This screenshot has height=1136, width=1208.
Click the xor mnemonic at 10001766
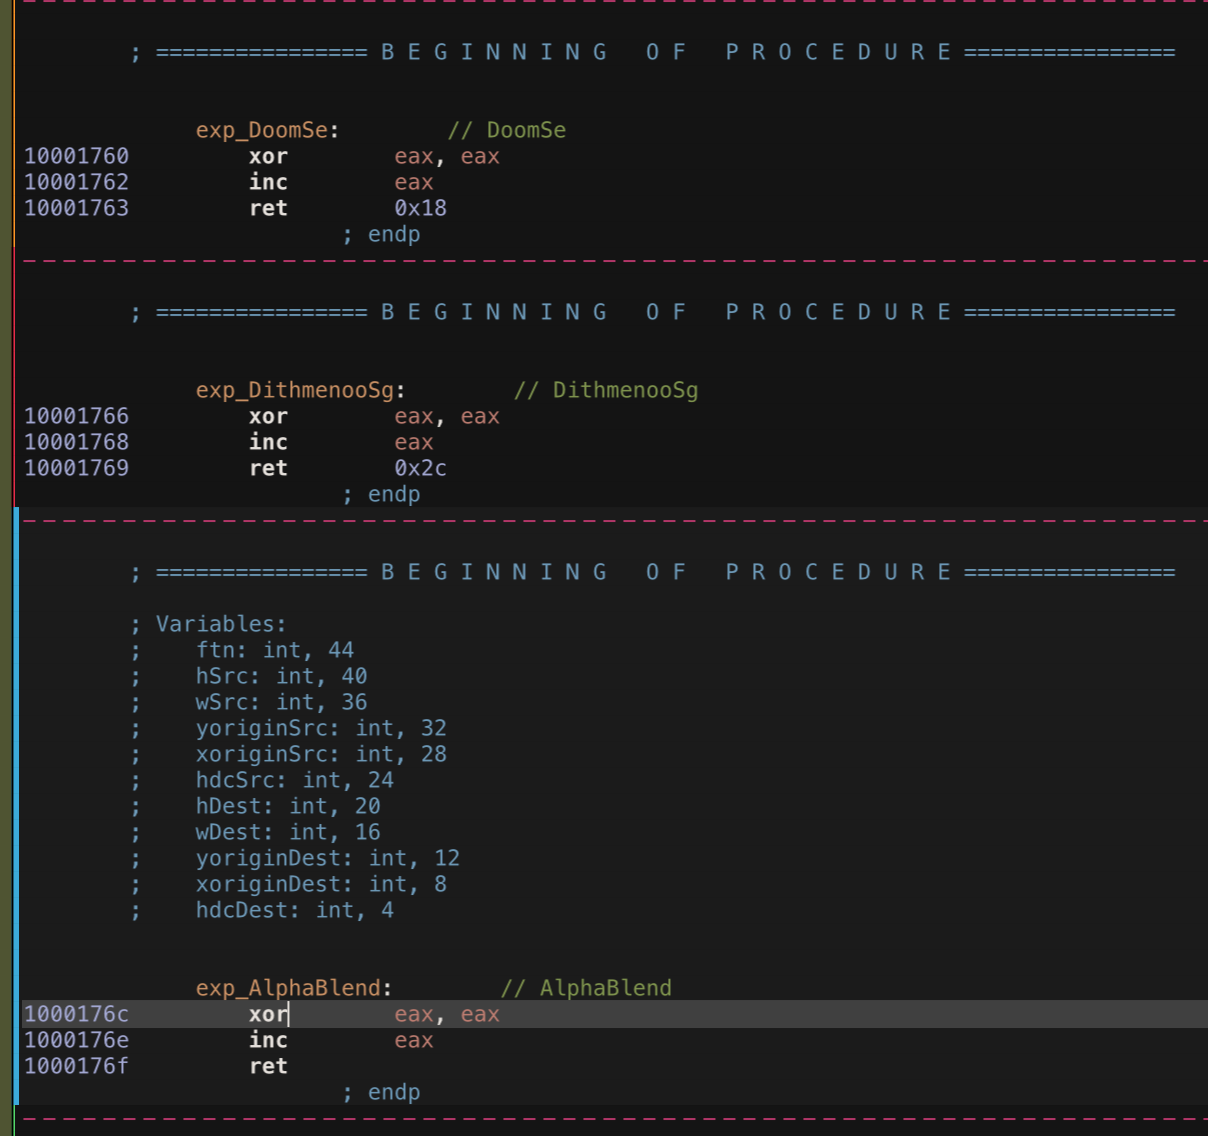click(x=268, y=416)
